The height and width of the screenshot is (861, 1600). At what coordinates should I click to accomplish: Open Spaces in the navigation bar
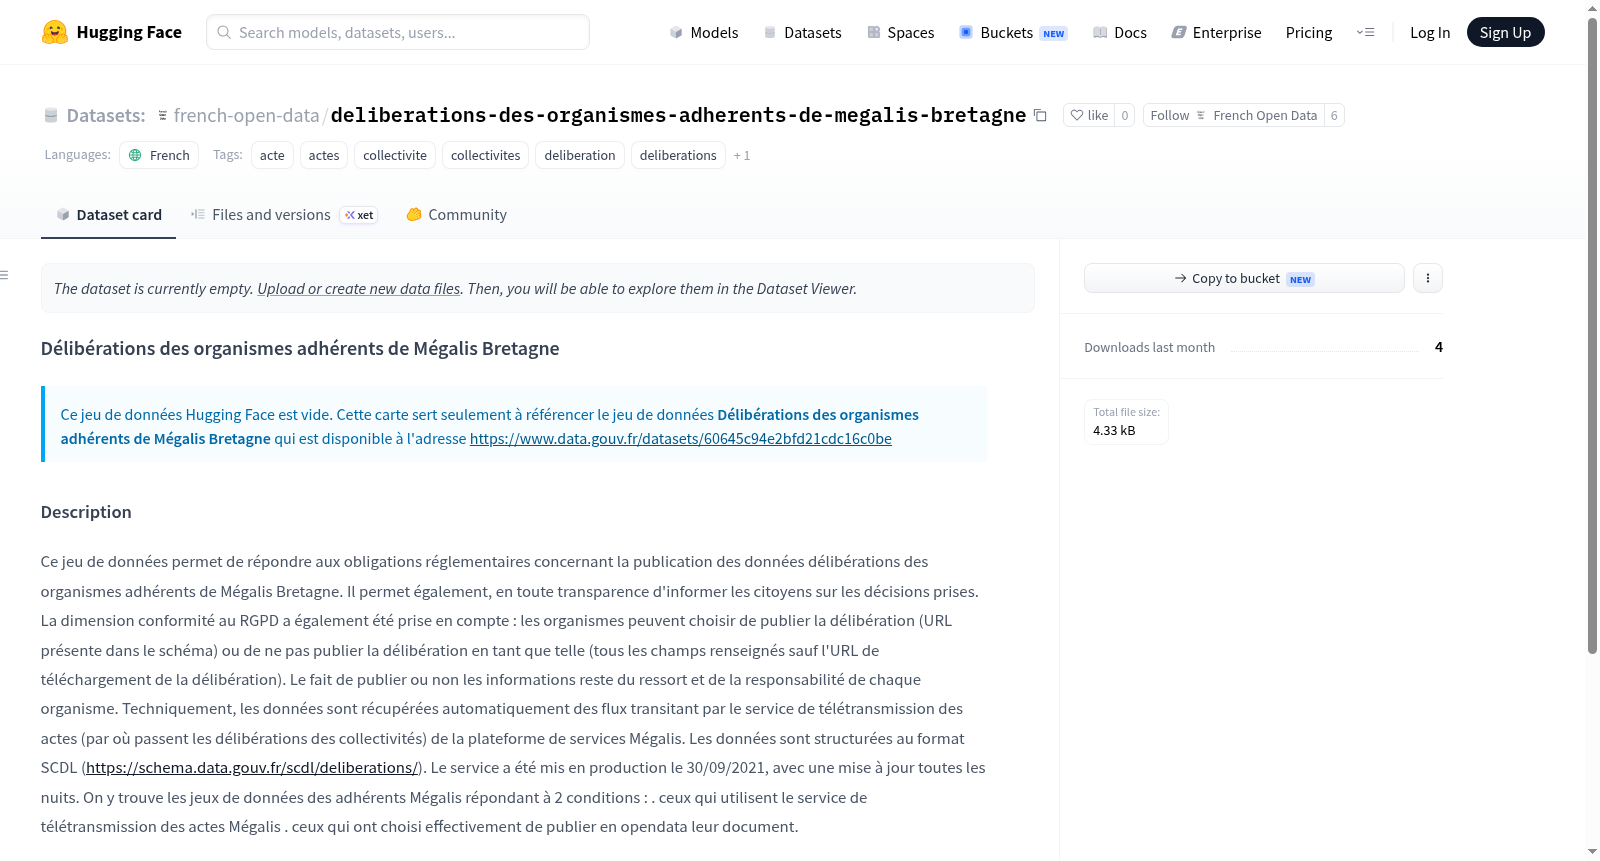click(901, 32)
